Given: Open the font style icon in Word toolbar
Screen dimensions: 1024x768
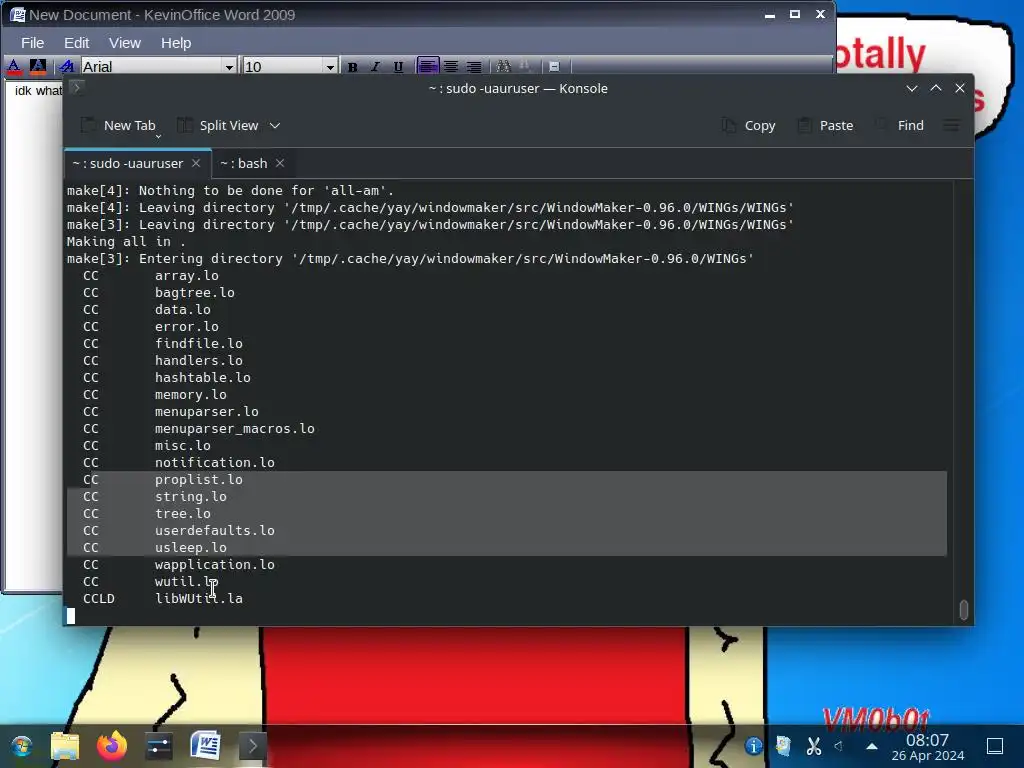Looking at the screenshot, I should [67, 66].
